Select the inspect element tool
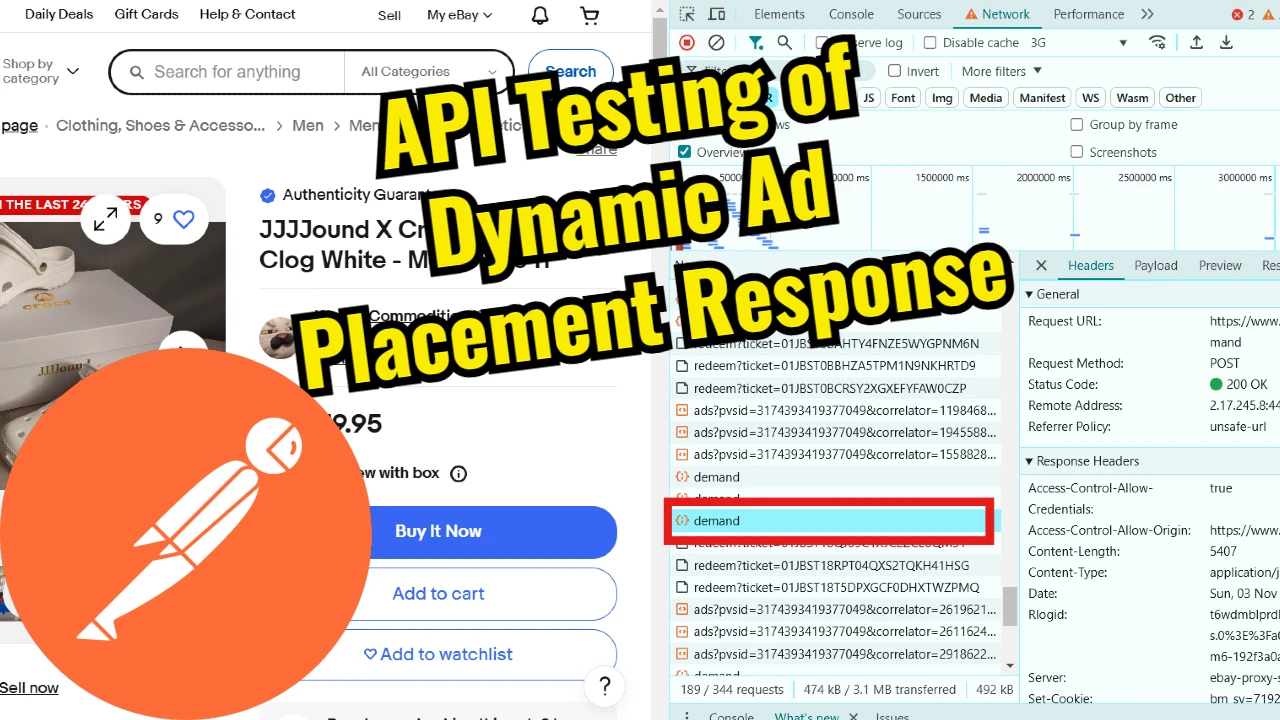1280x720 pixels. [x=687, y=14]
